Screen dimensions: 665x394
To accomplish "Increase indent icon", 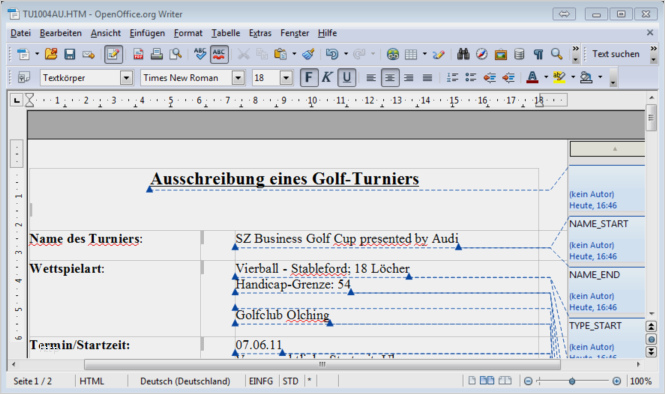I will click(x=509, y=78).
